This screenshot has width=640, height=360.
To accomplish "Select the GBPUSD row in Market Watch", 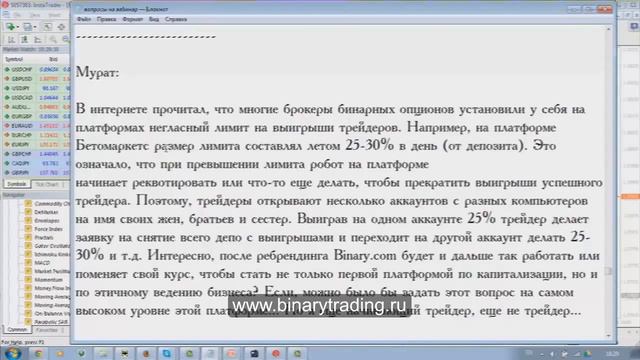I will [36, 79].
